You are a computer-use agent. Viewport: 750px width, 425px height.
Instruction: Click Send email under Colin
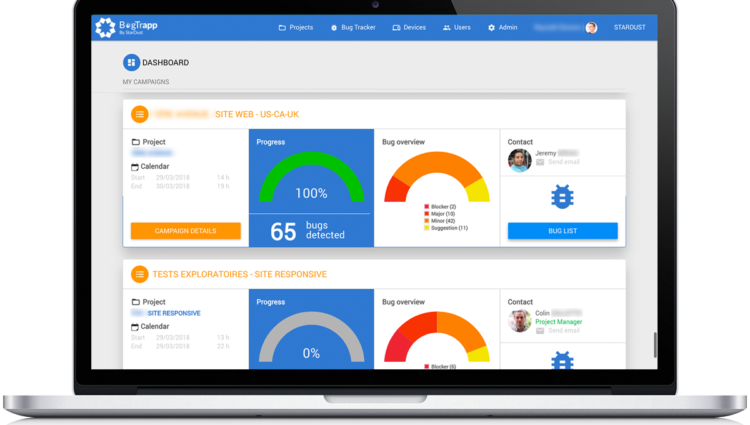(564, 330)
